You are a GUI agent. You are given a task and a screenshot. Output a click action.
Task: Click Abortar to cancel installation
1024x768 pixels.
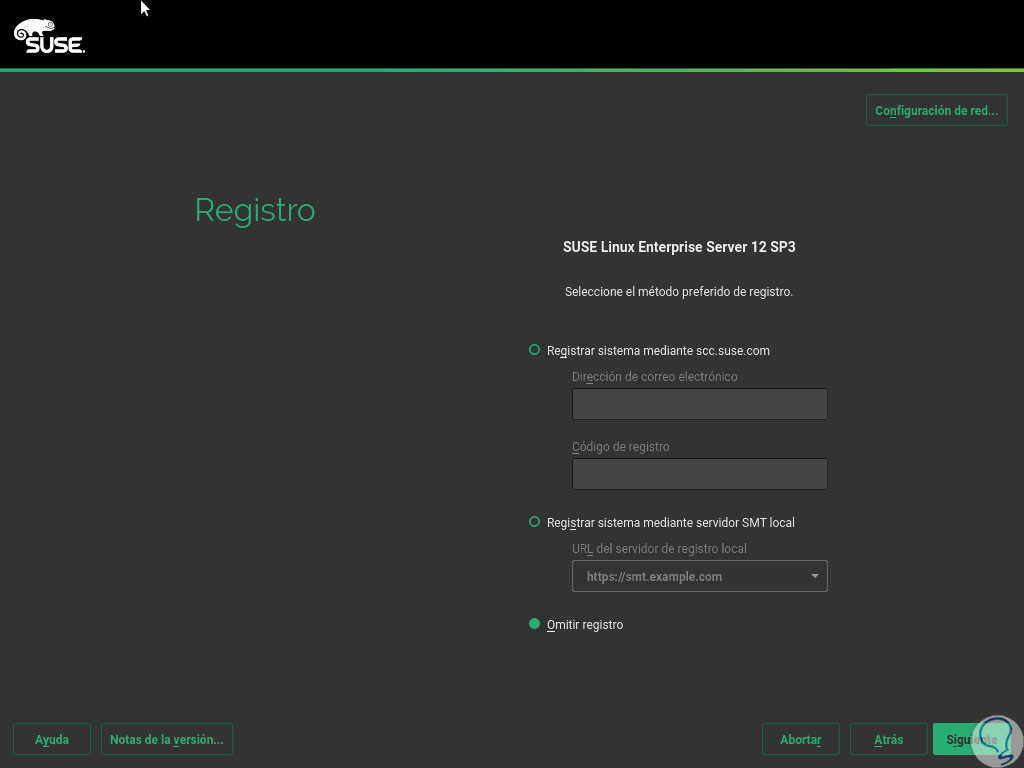(x=801, y=739)
